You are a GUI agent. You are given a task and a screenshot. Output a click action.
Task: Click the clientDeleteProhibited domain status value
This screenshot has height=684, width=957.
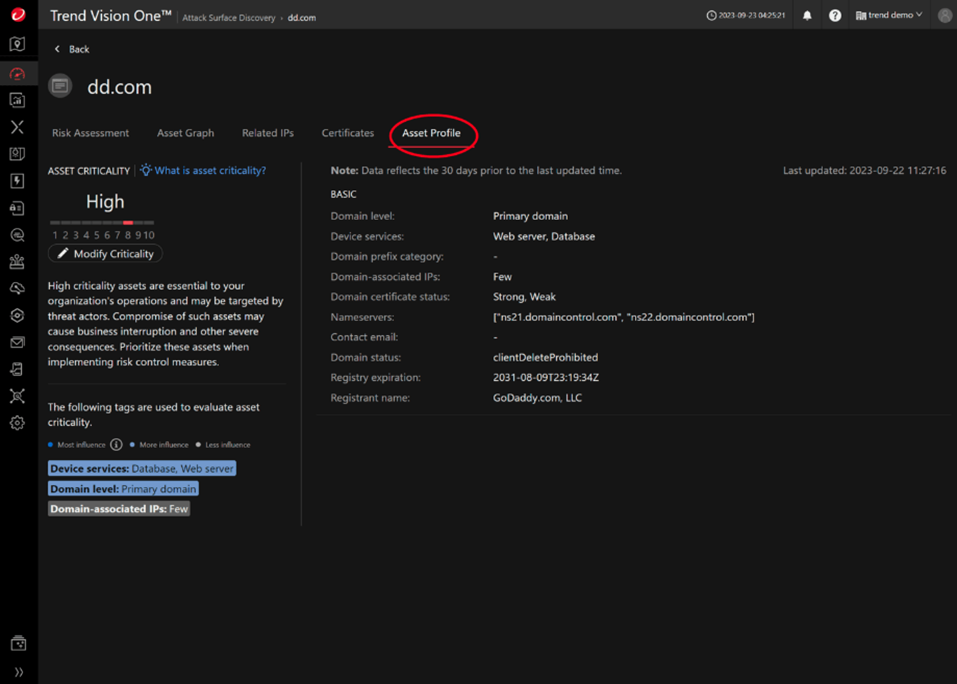click(546, 358)
